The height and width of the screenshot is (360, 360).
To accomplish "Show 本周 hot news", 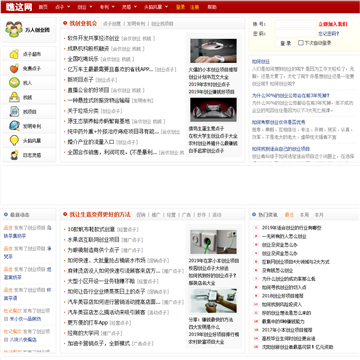I will click(304, 215).
